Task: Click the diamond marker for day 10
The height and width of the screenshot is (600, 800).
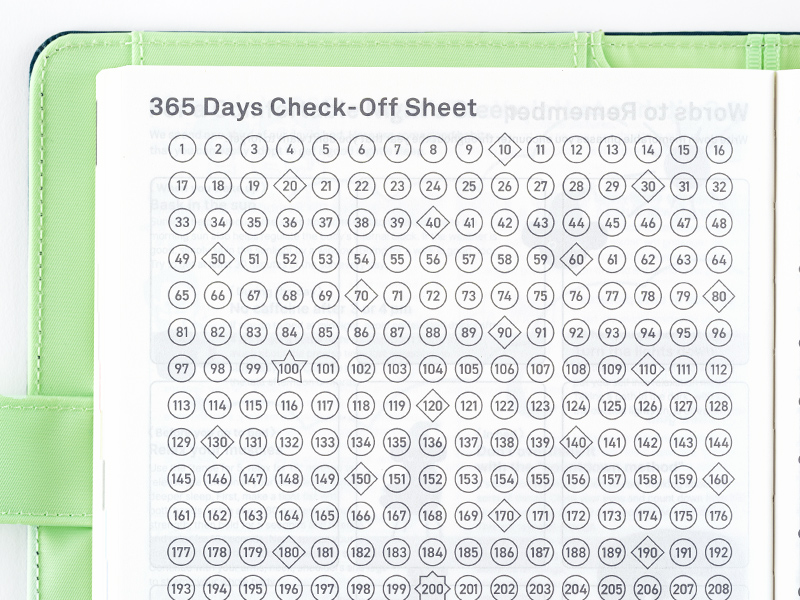Action: [505, 150]
